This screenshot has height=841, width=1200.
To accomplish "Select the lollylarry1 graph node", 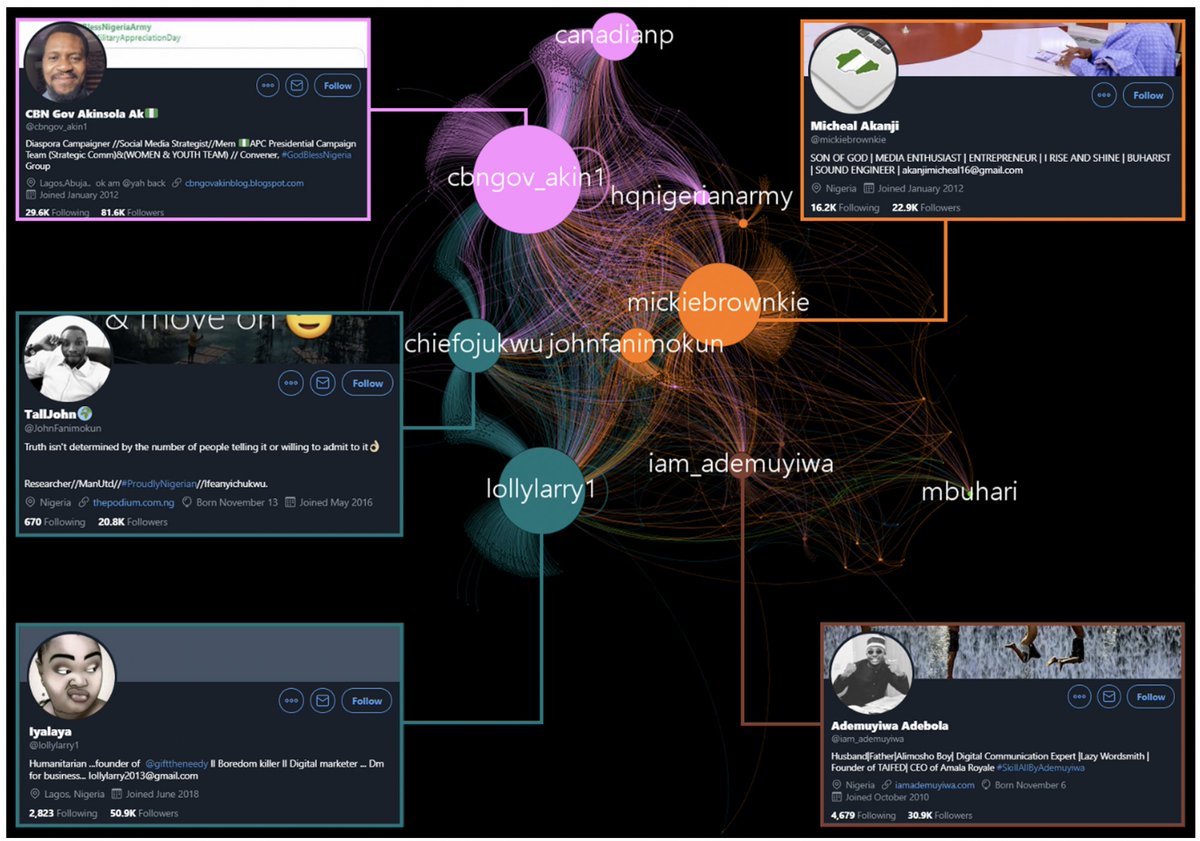I will tap(541, 490).
